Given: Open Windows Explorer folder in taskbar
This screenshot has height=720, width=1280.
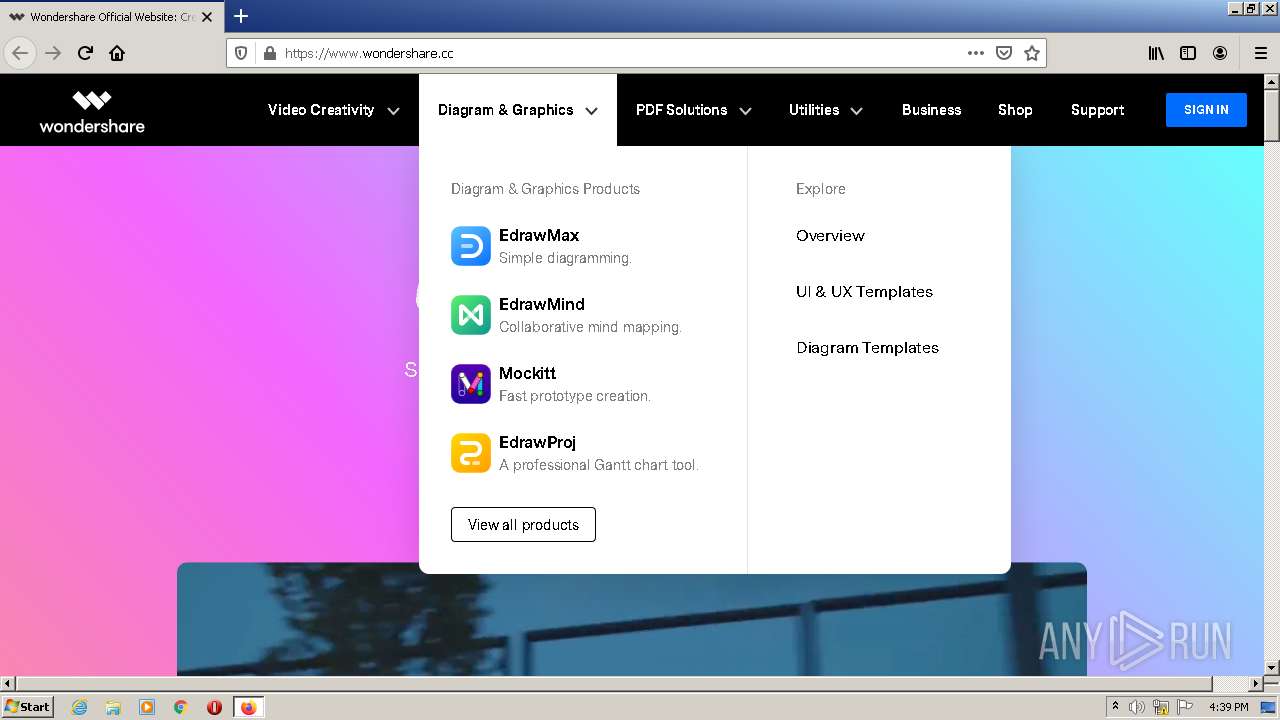Looking at the screenshot, I should 113,707.
